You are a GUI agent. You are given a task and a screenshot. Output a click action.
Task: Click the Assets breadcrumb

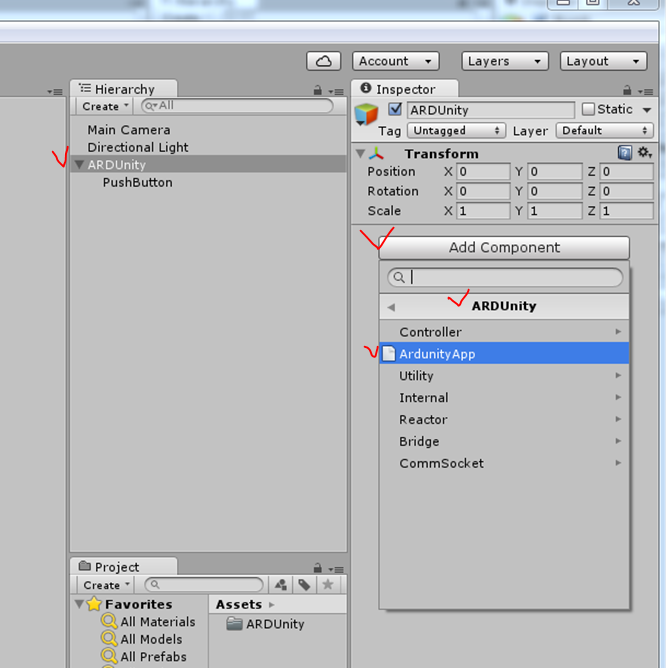point(239,604)
